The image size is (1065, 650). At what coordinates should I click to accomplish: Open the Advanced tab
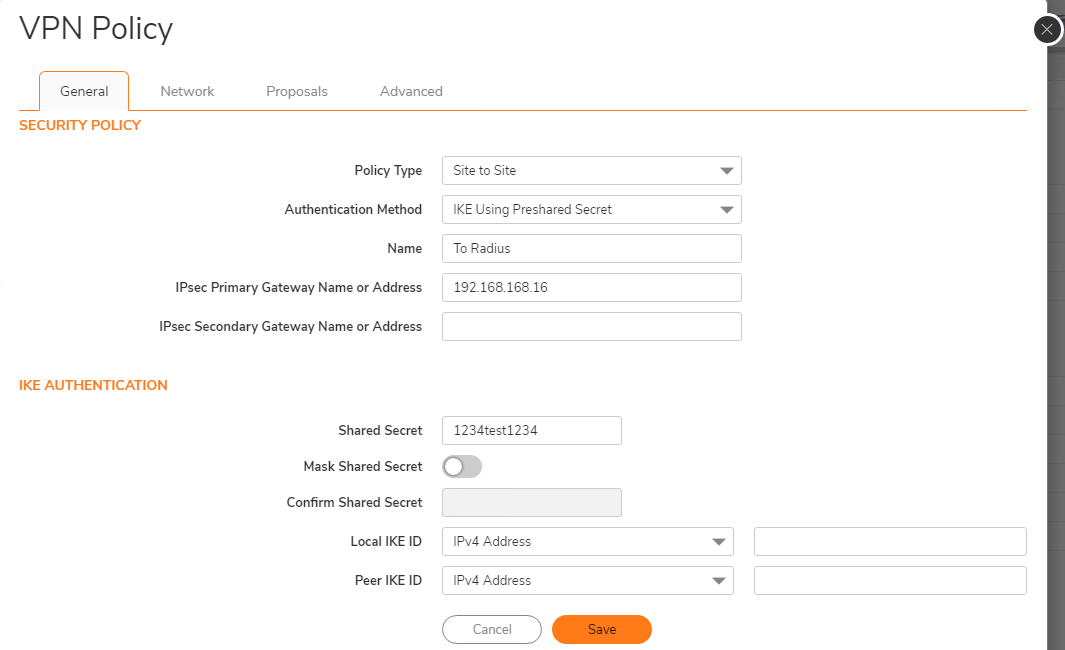point(411,91)
